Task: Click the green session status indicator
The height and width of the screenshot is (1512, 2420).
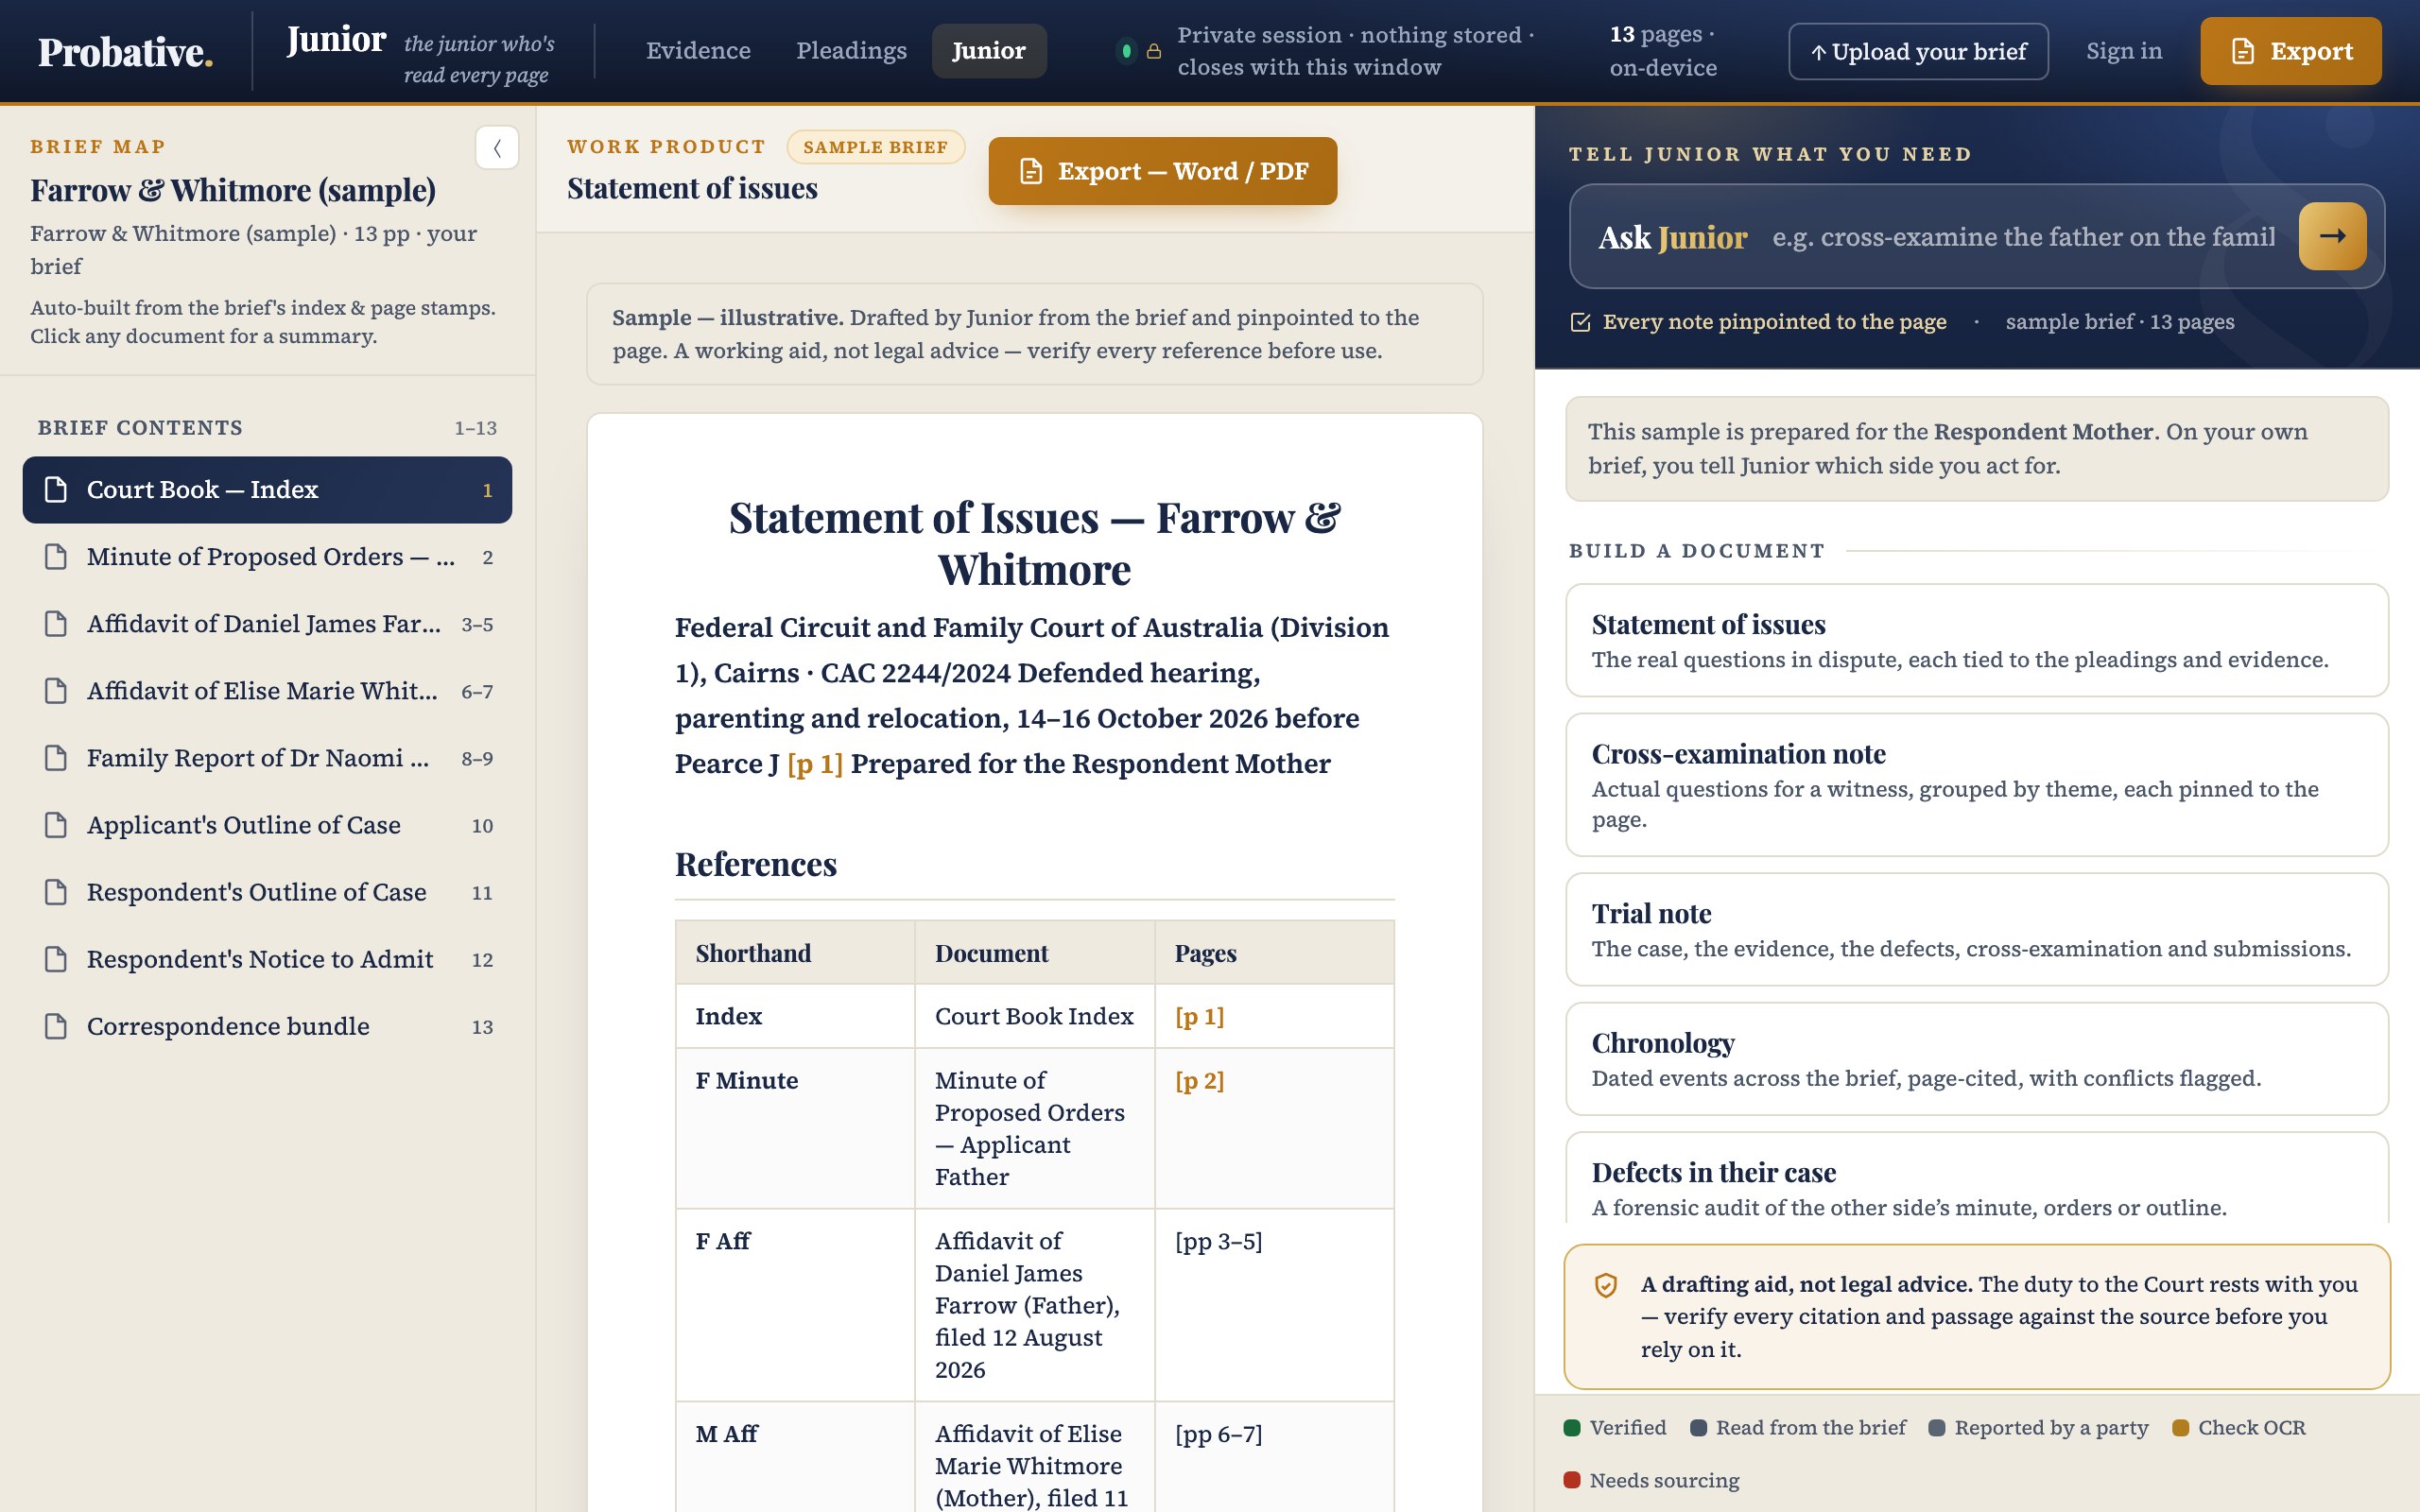Action: pyautogui.click(x=1126, y=51)
